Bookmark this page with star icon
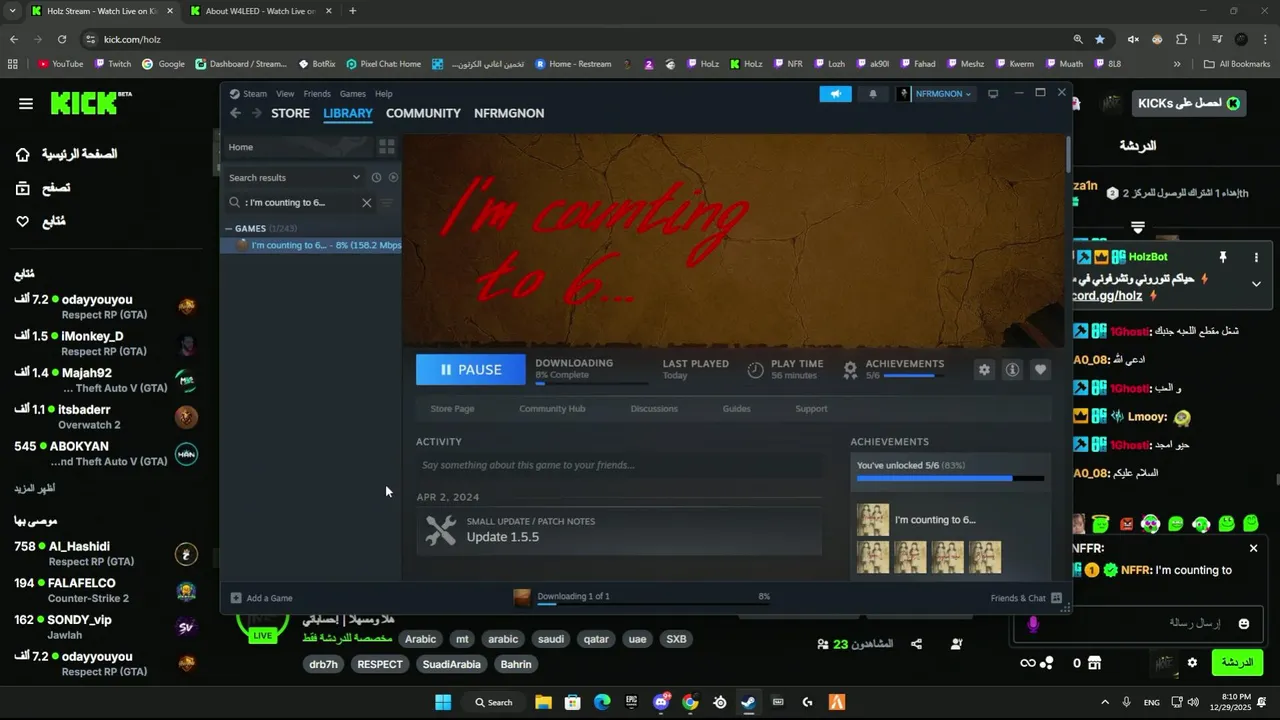The image size is (1280, 720). point(1100,39)
